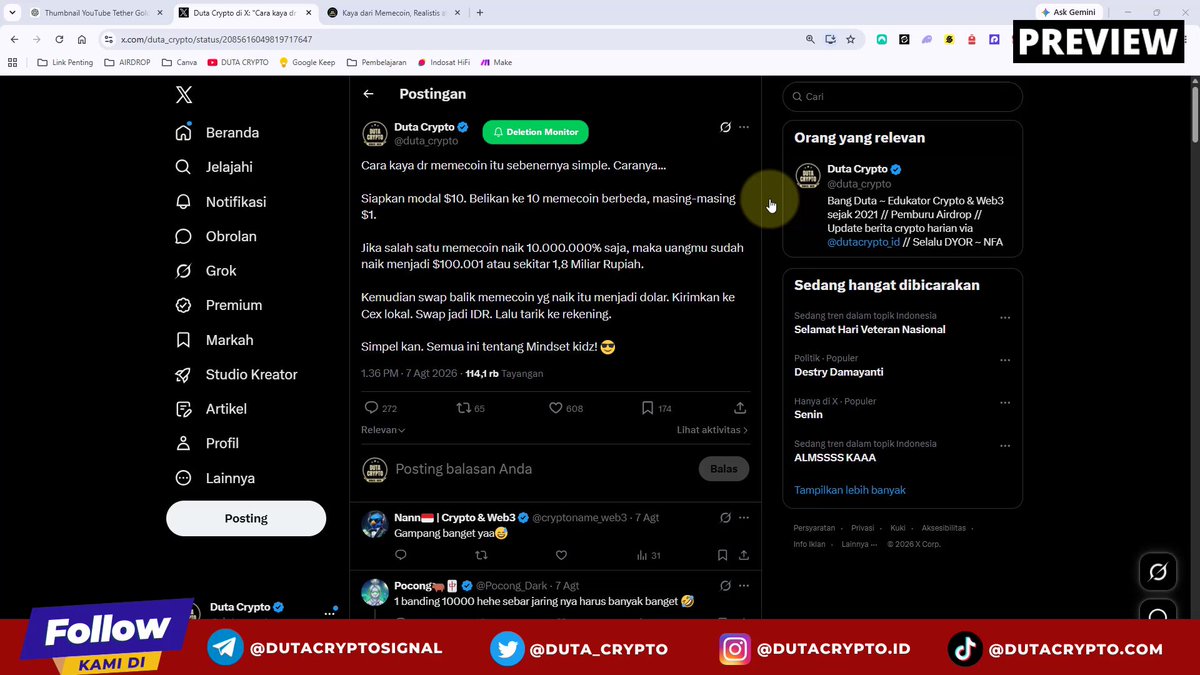Open Premium in the sidebar
The width and height of the screenshot is (1200, 675).
(219, 305)
